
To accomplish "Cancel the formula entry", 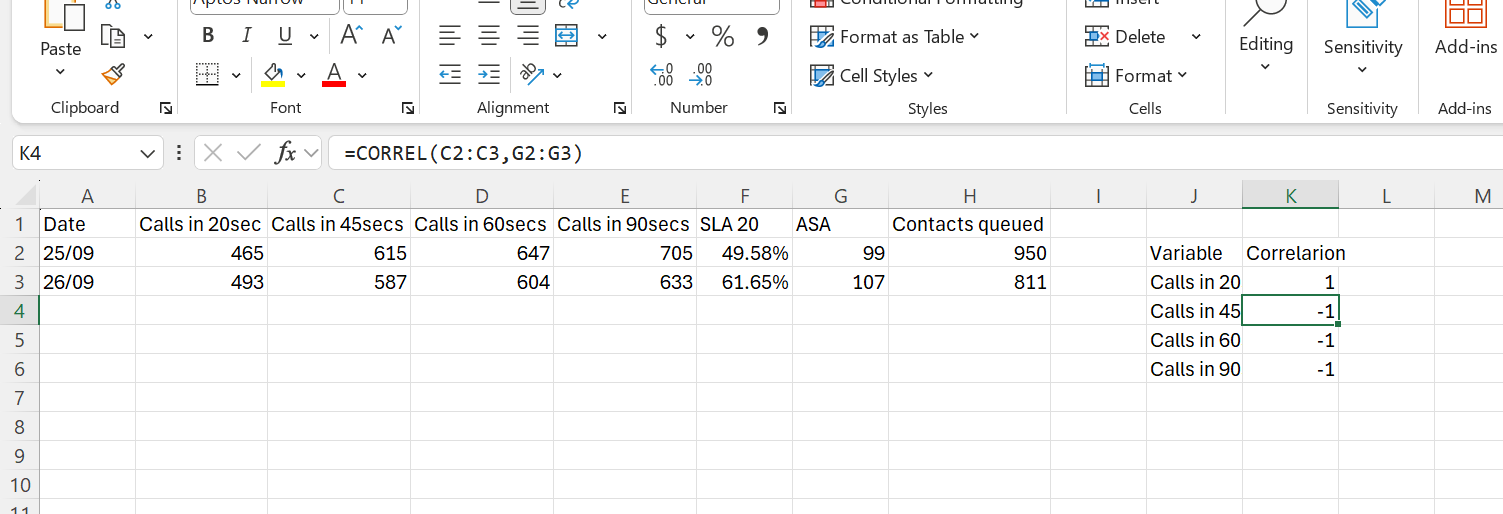I will [211, 153].
